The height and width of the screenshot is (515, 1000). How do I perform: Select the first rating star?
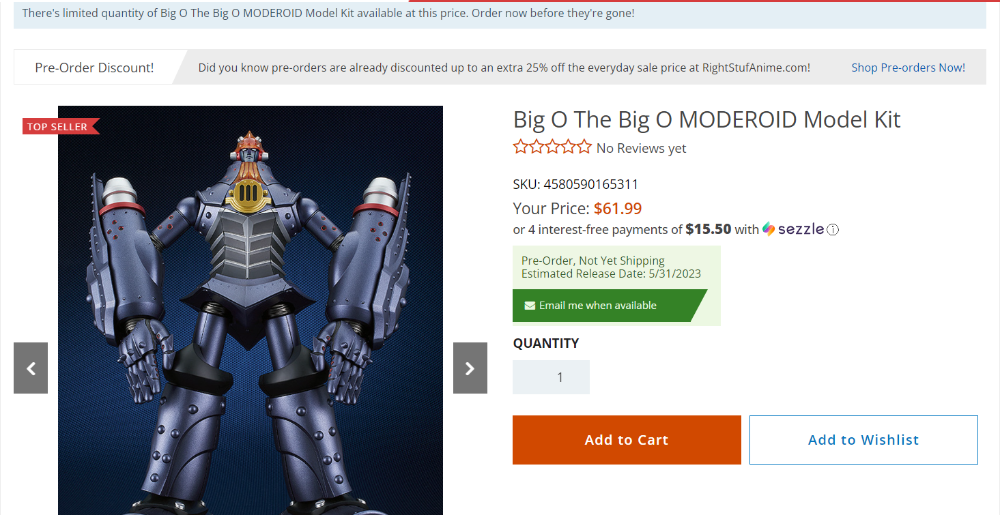pyautogui.click(x=520, y=147)
